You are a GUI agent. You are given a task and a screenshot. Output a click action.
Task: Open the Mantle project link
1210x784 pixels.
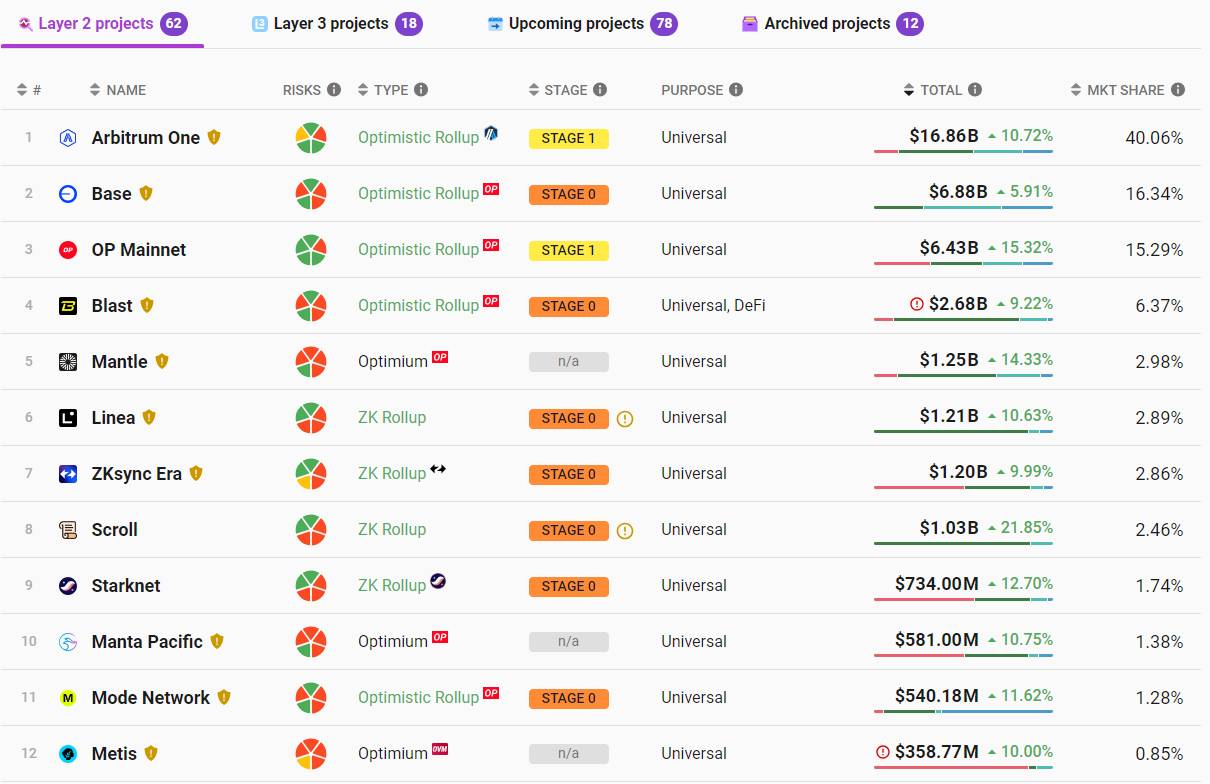click(x=120, y=362)
